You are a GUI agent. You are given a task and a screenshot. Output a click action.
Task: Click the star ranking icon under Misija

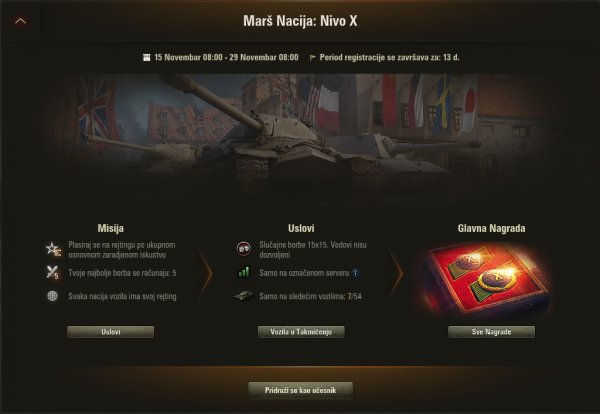click(x=53, y=249)
